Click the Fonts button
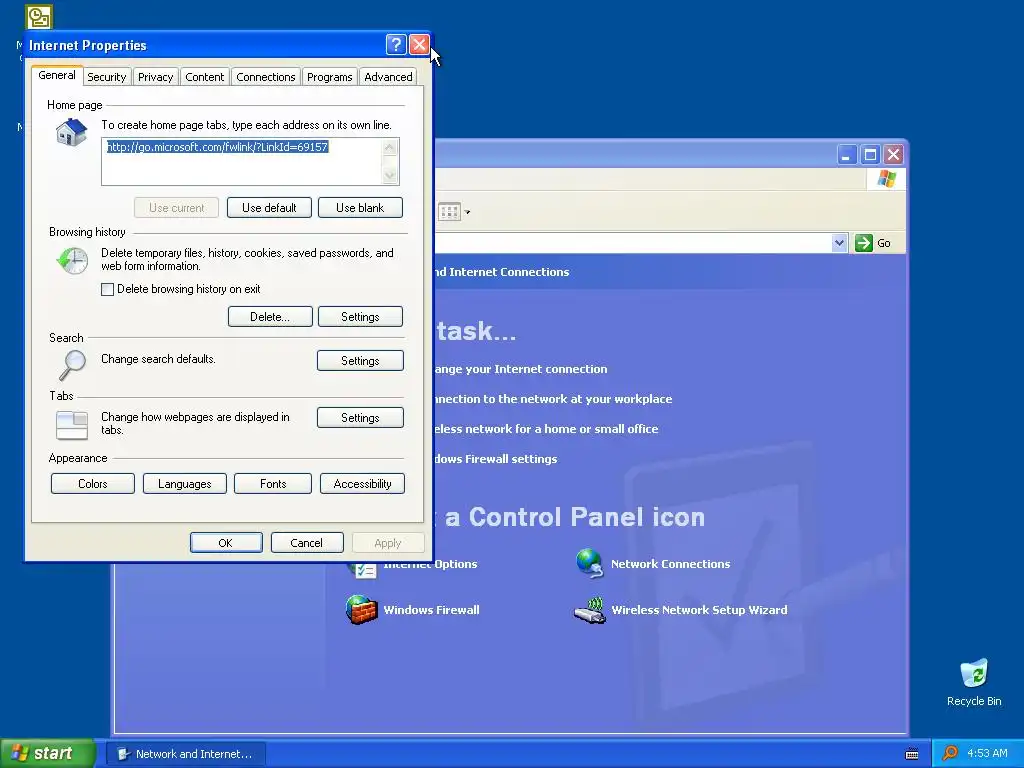The height and width of the screenshot is (768, 1024). click(273, 484)
